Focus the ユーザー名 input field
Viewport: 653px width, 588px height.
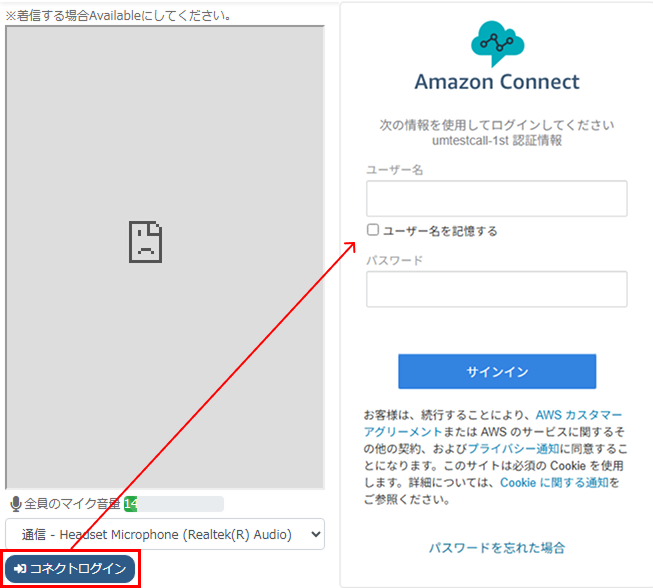496,199
